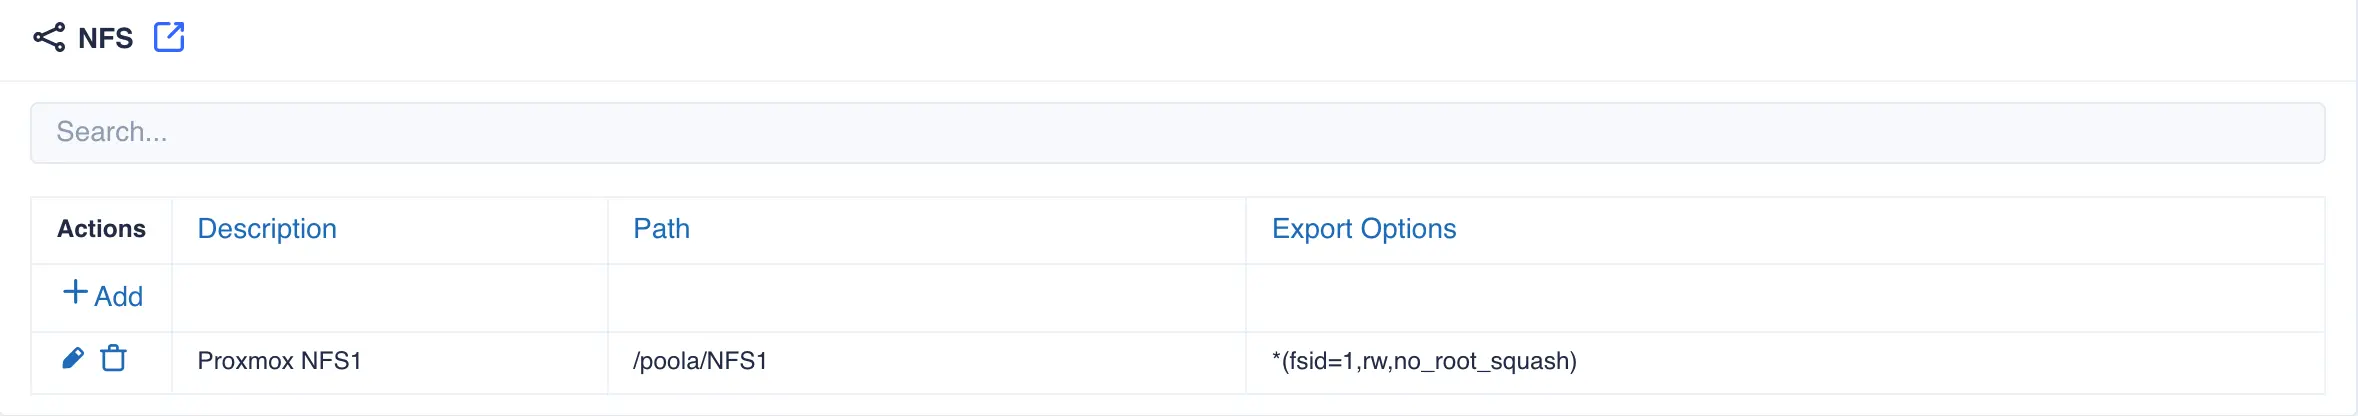Open the NFS external link icon
2358x416 pixels.
169,37
